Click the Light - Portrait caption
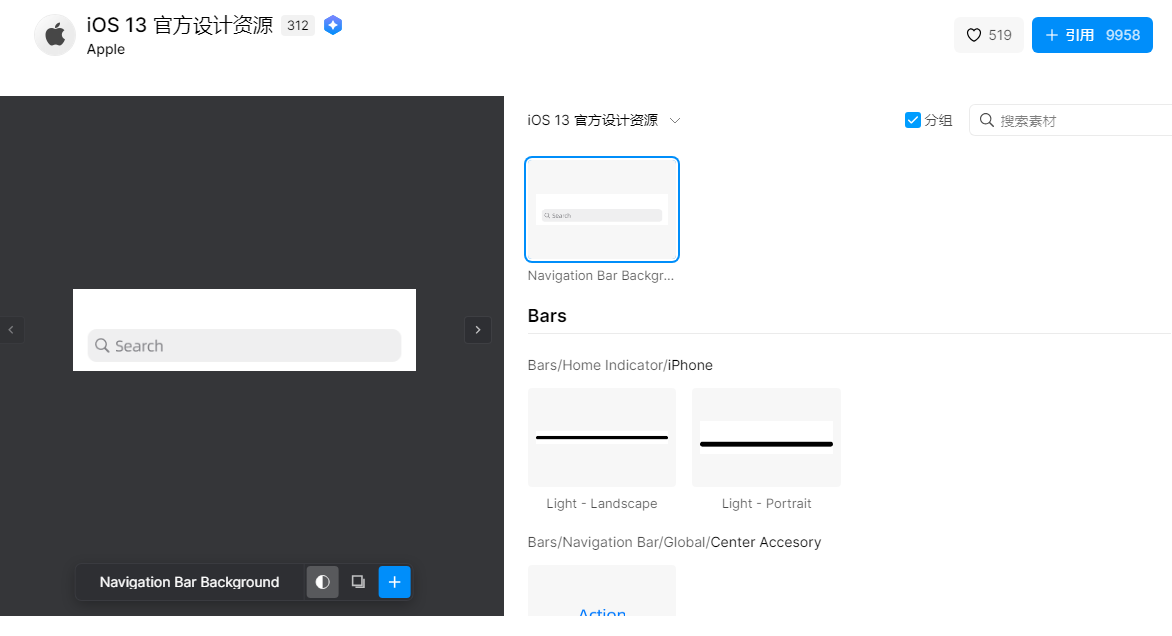Screen dimensions: 1172x636 tap(766, 504)
